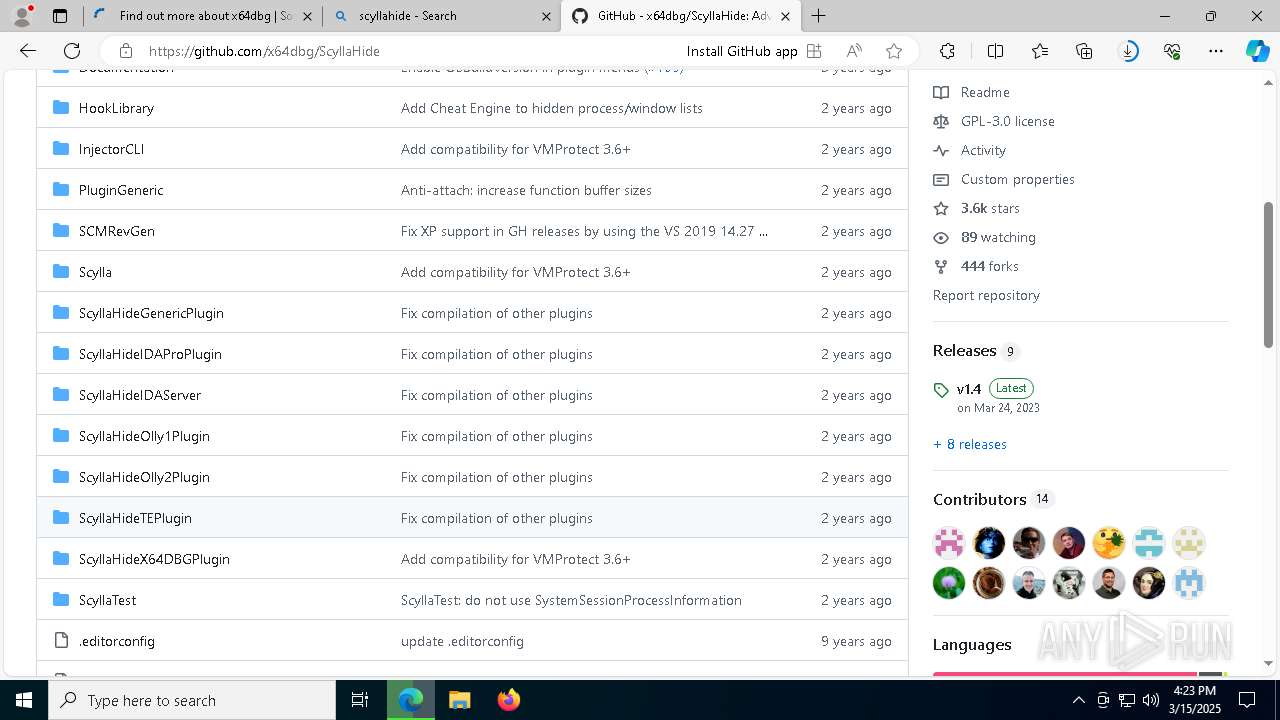
Task: Click the address bar URL field
Action: (264, 51)
